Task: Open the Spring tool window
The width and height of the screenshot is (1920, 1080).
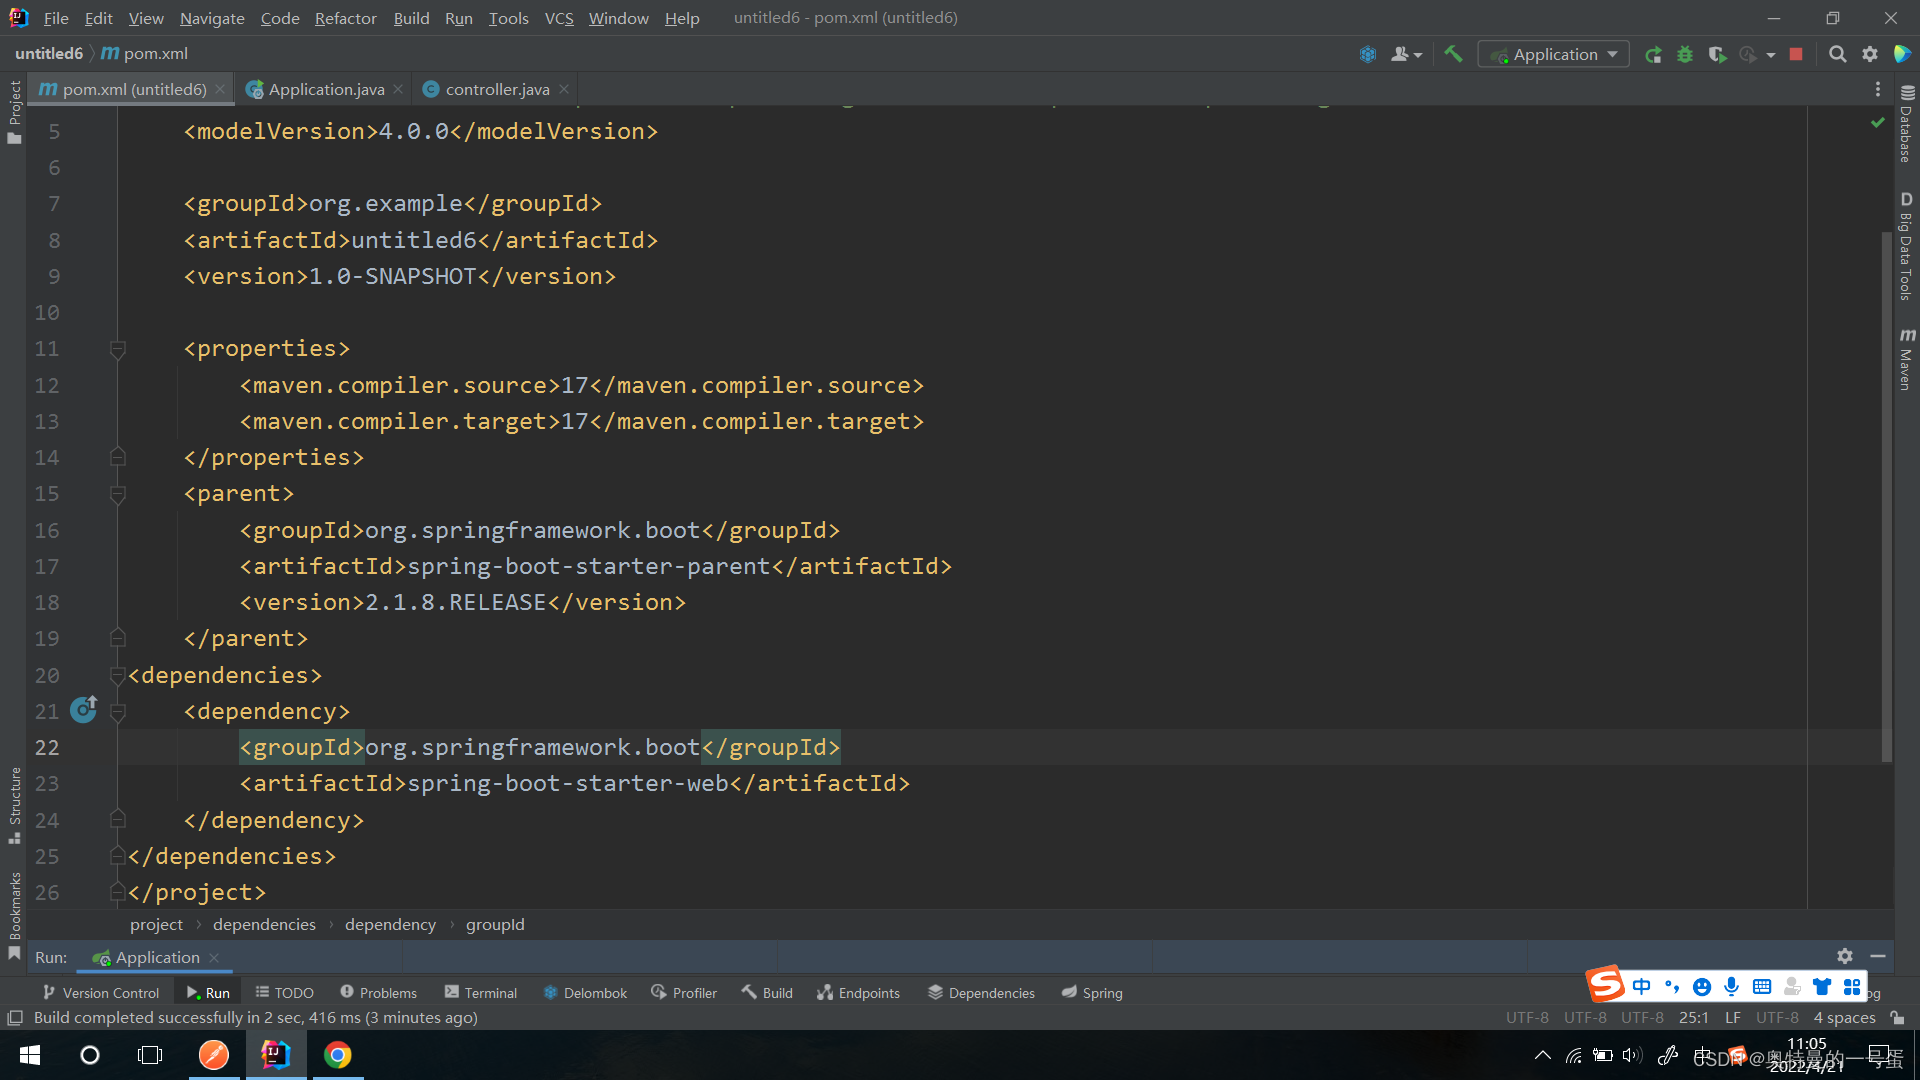Action: click(x=1092, y=992)
